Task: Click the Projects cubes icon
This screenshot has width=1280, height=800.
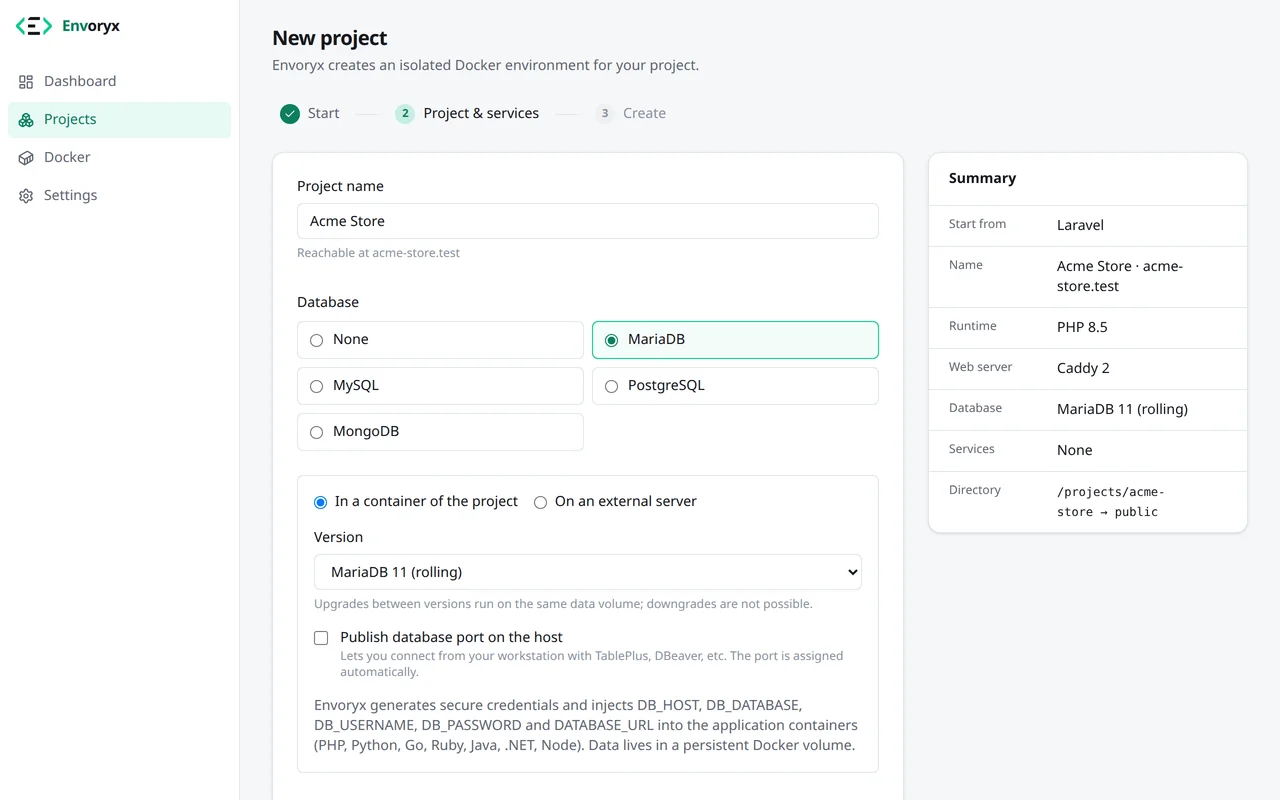Action: (x=26, y=120)
